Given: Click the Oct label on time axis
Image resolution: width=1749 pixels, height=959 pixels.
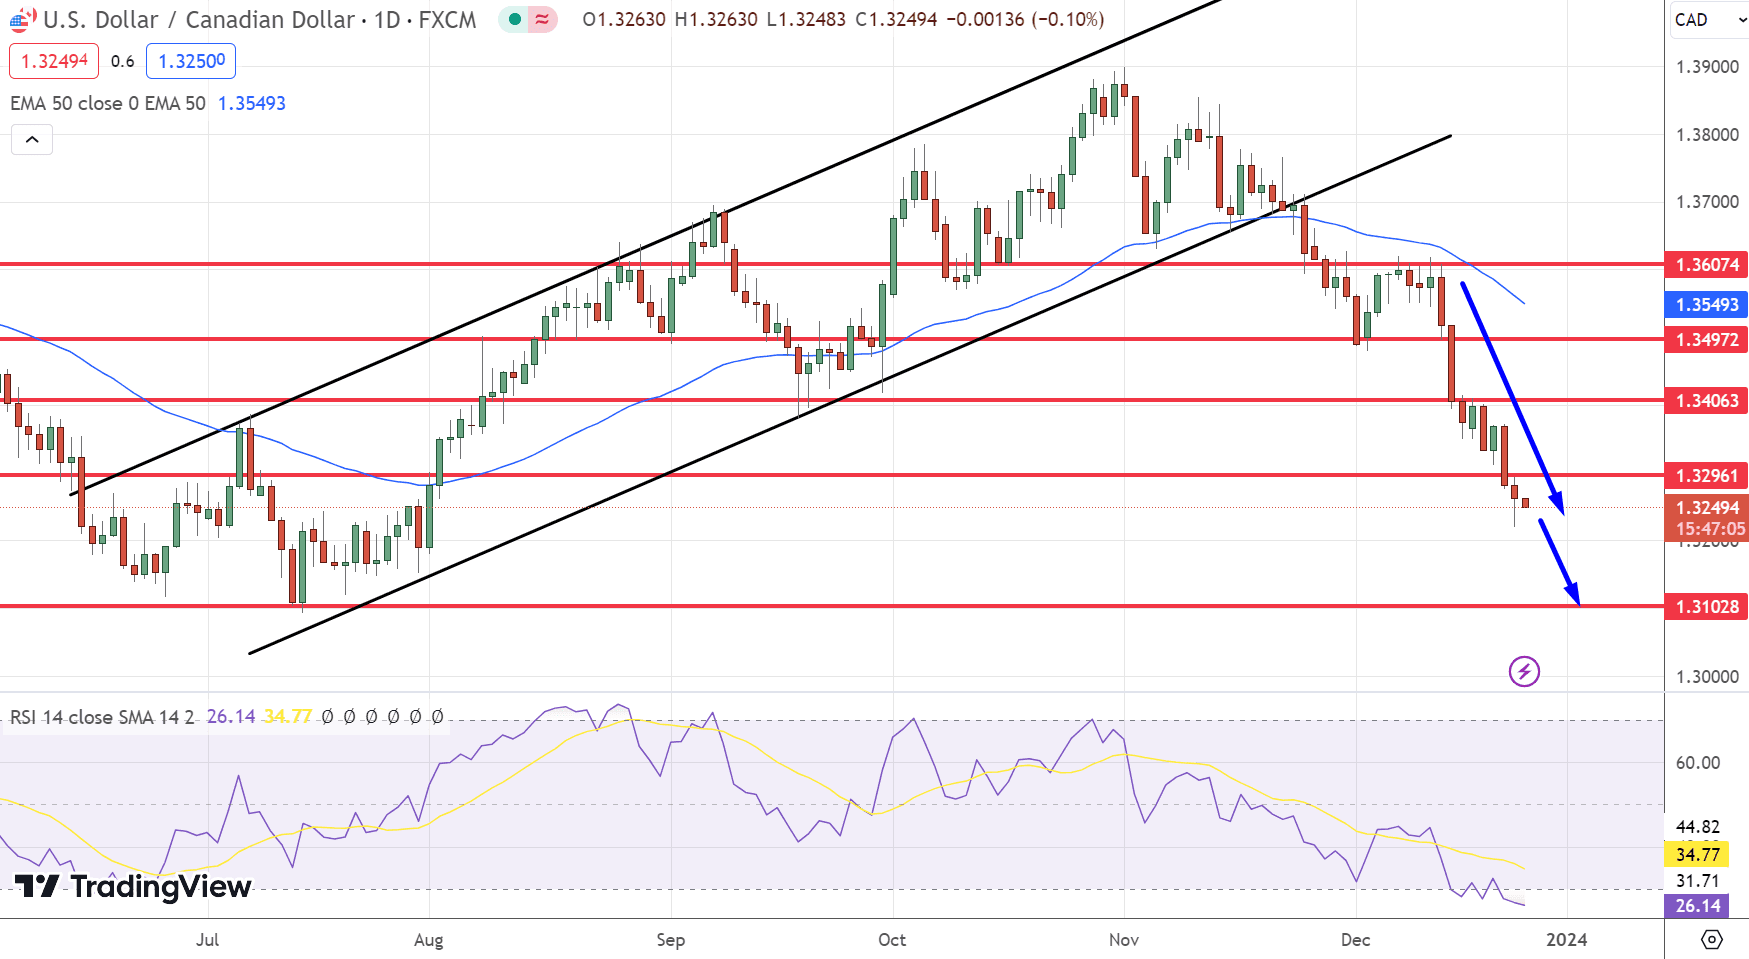Looking at the screenshot, I should pyautogui.click(x=892, y=940).
